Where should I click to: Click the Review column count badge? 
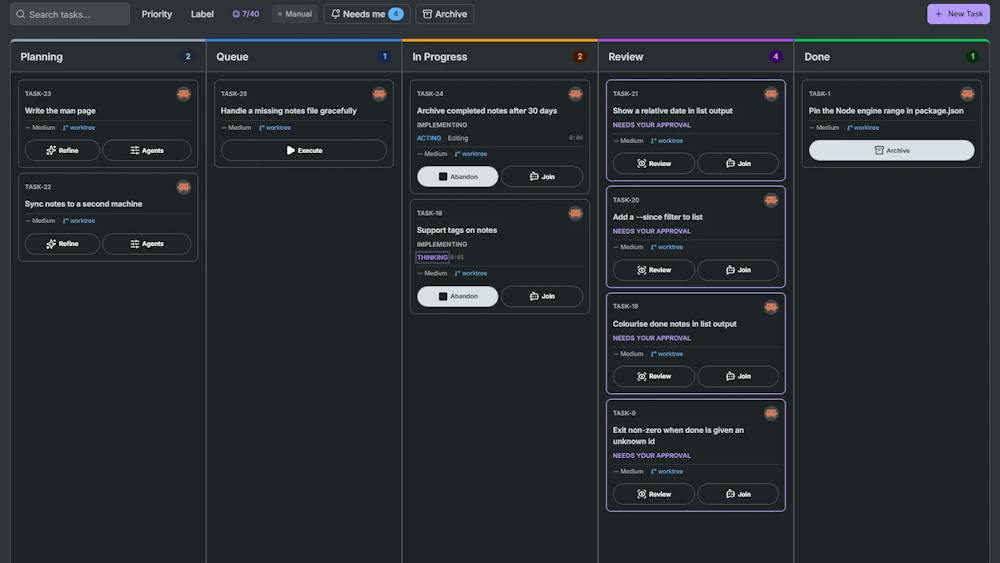tap(776, 57)
